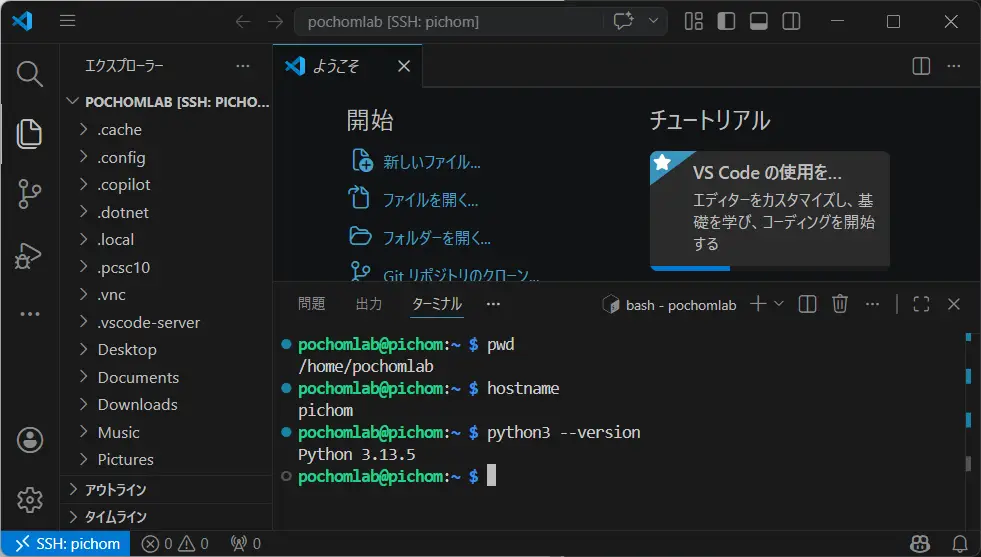This screenshot has width=981, height=557.
Task: Click フォルダーを開く... link
Action: click(437, 238)
